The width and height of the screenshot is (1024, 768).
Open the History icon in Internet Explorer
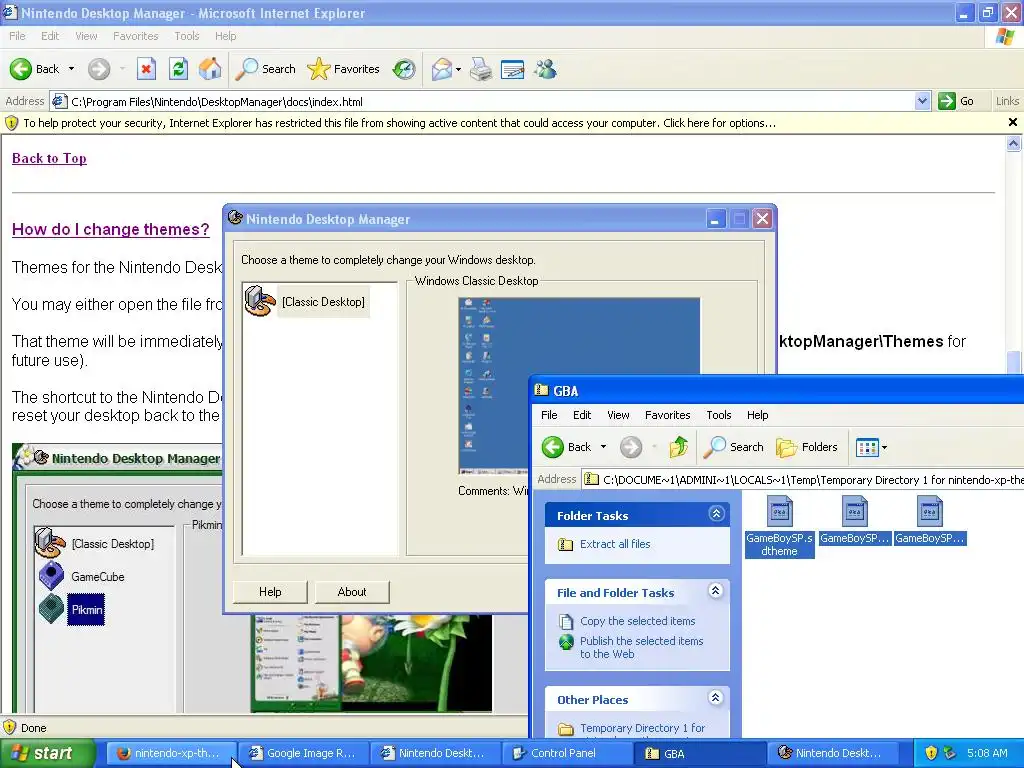tap(404, 69)
